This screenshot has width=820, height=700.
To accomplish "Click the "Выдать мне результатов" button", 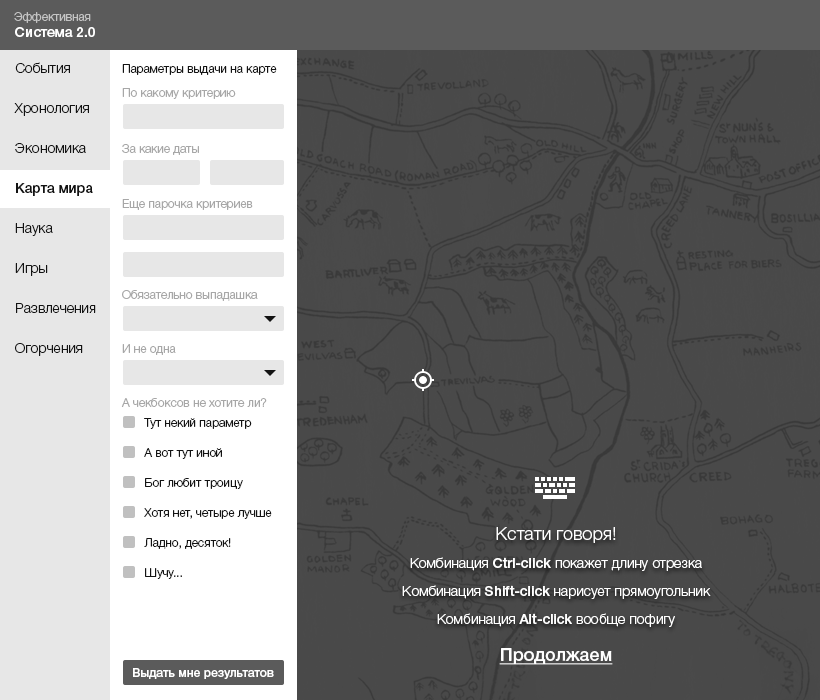I will click(203, 673).
